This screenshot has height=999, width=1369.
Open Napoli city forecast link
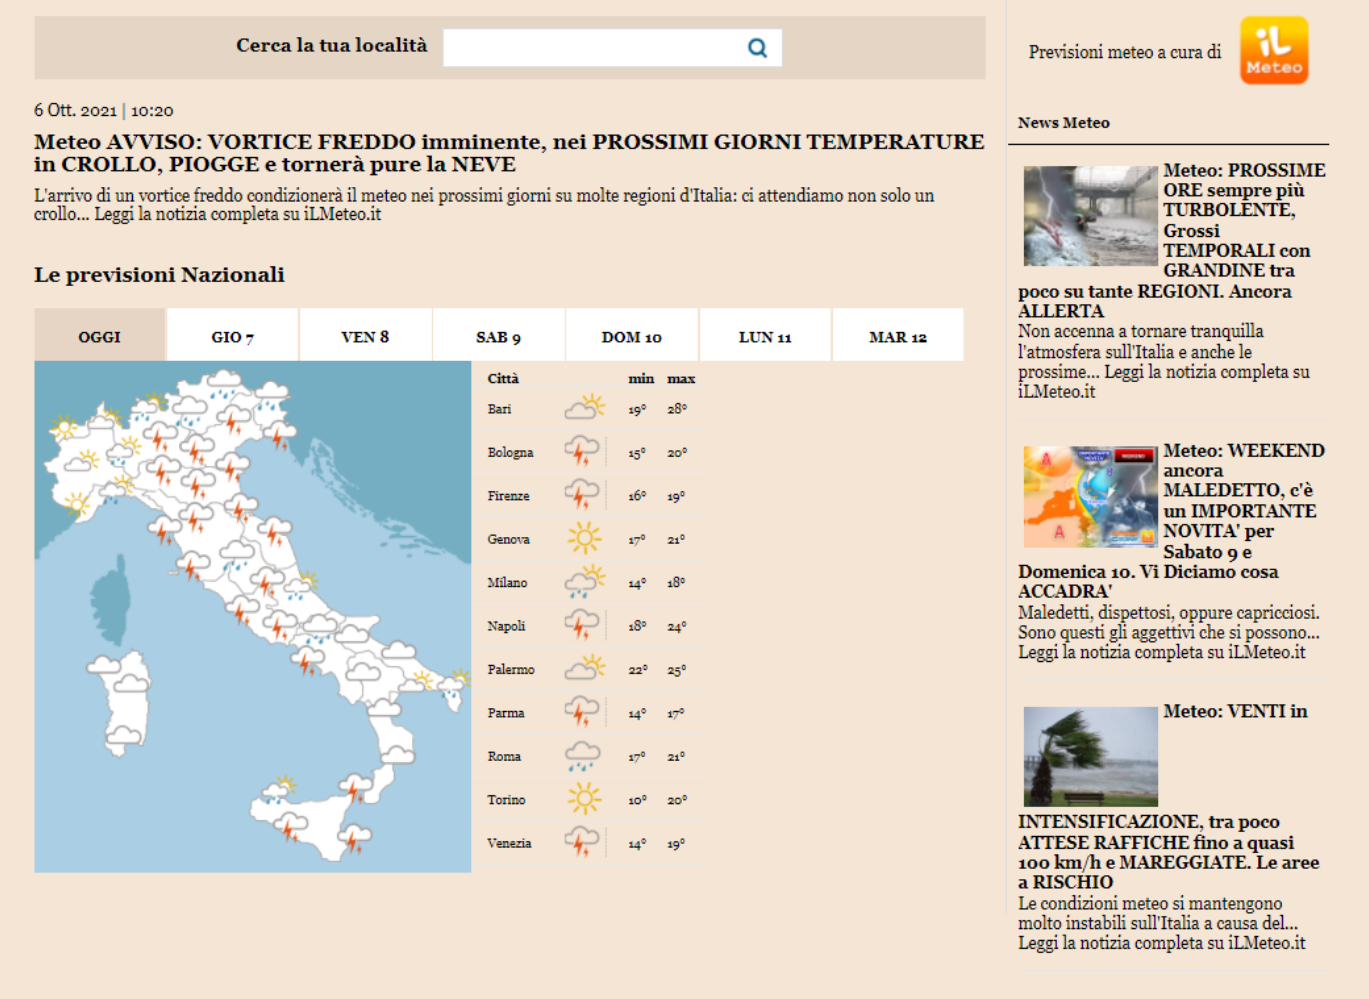coord(506,626)
